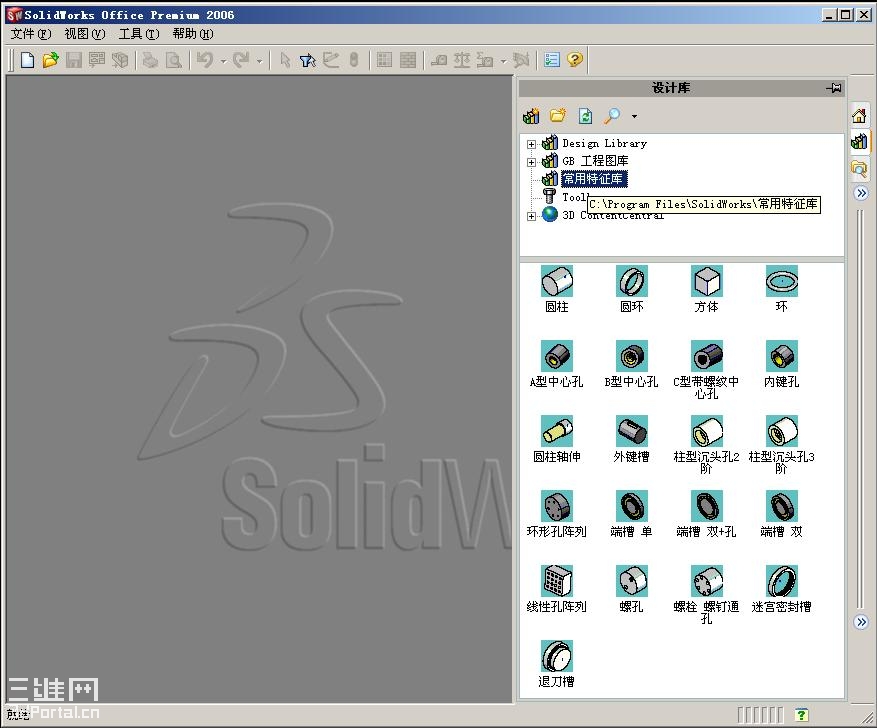
Task: Click the magnifier Search icon in 设计库
Action: click(x=612, y=116)
